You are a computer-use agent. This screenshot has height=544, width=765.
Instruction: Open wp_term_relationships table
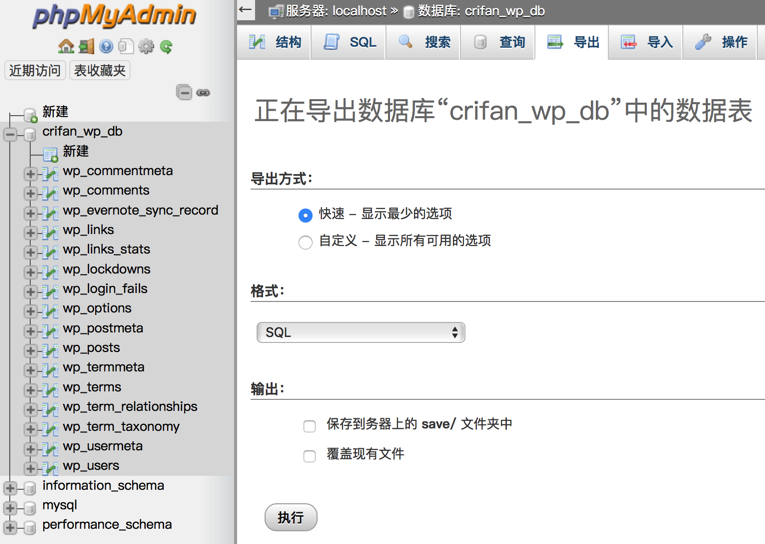(130, 407)
